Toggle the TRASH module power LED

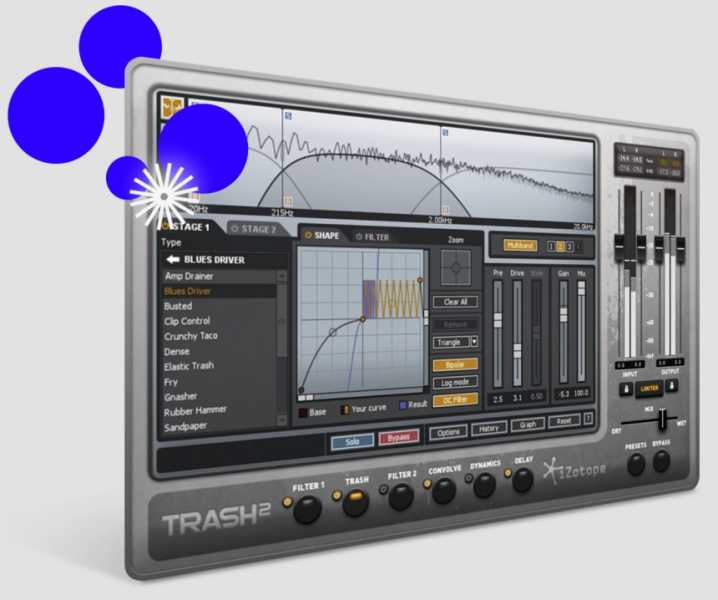(337, 495)
